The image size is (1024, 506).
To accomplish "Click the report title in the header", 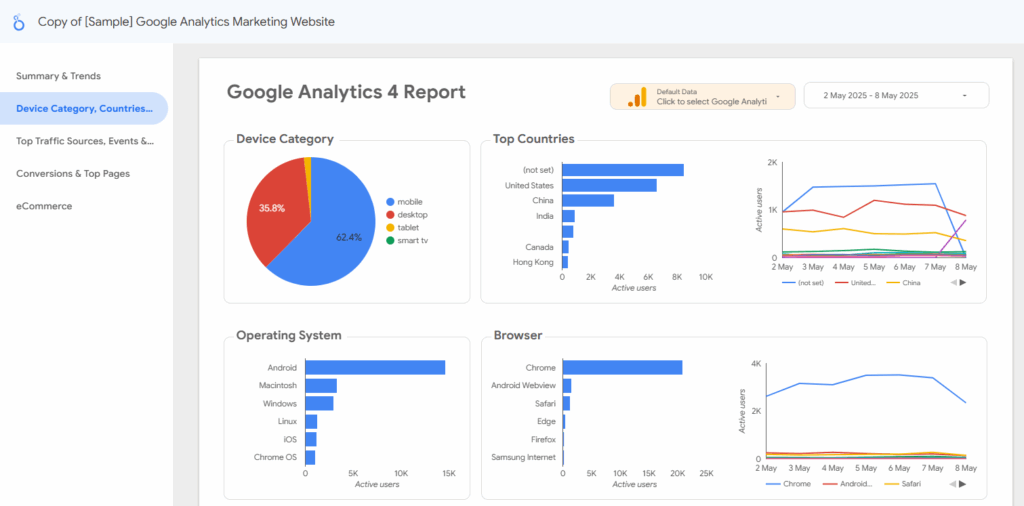I will coord(186,22).
